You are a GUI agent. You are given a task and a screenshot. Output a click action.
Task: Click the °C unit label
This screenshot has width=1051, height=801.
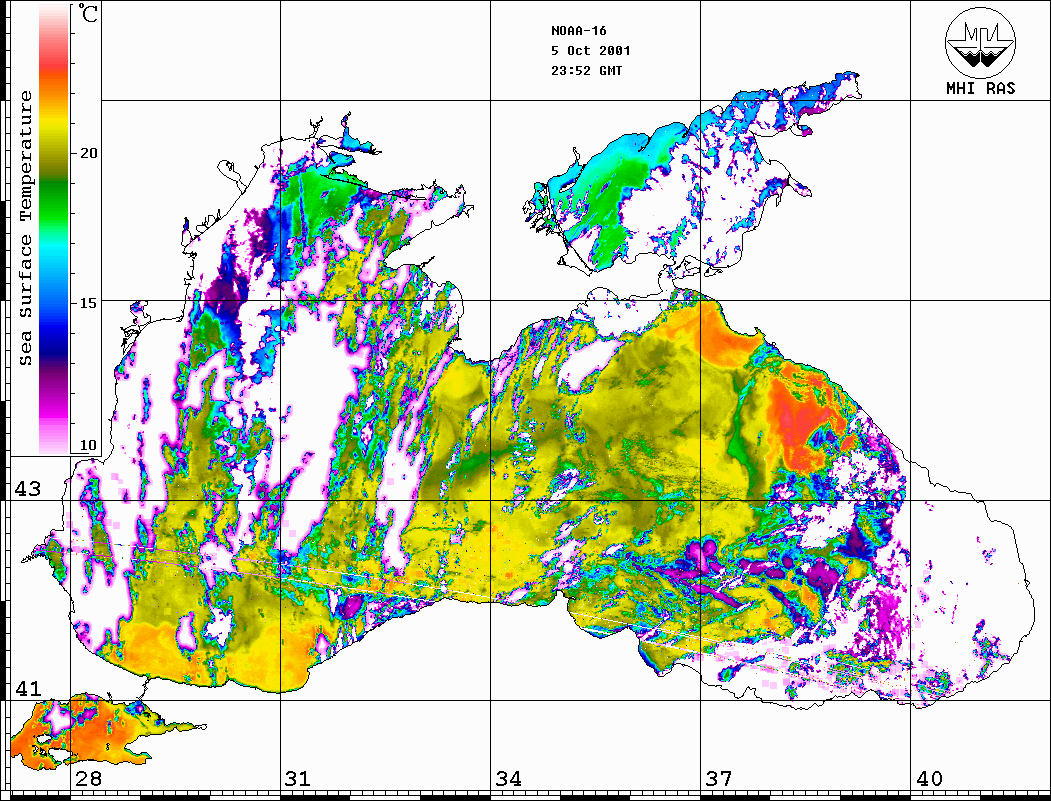(x=88, y=13)
